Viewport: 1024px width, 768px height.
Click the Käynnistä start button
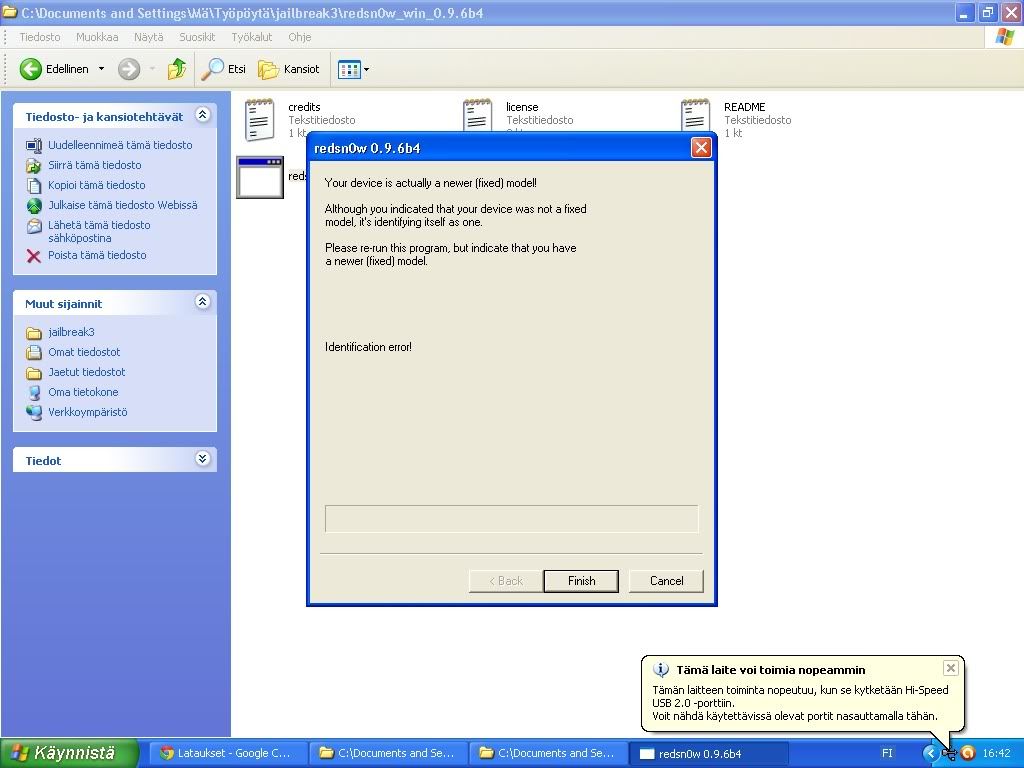point(69,753)
